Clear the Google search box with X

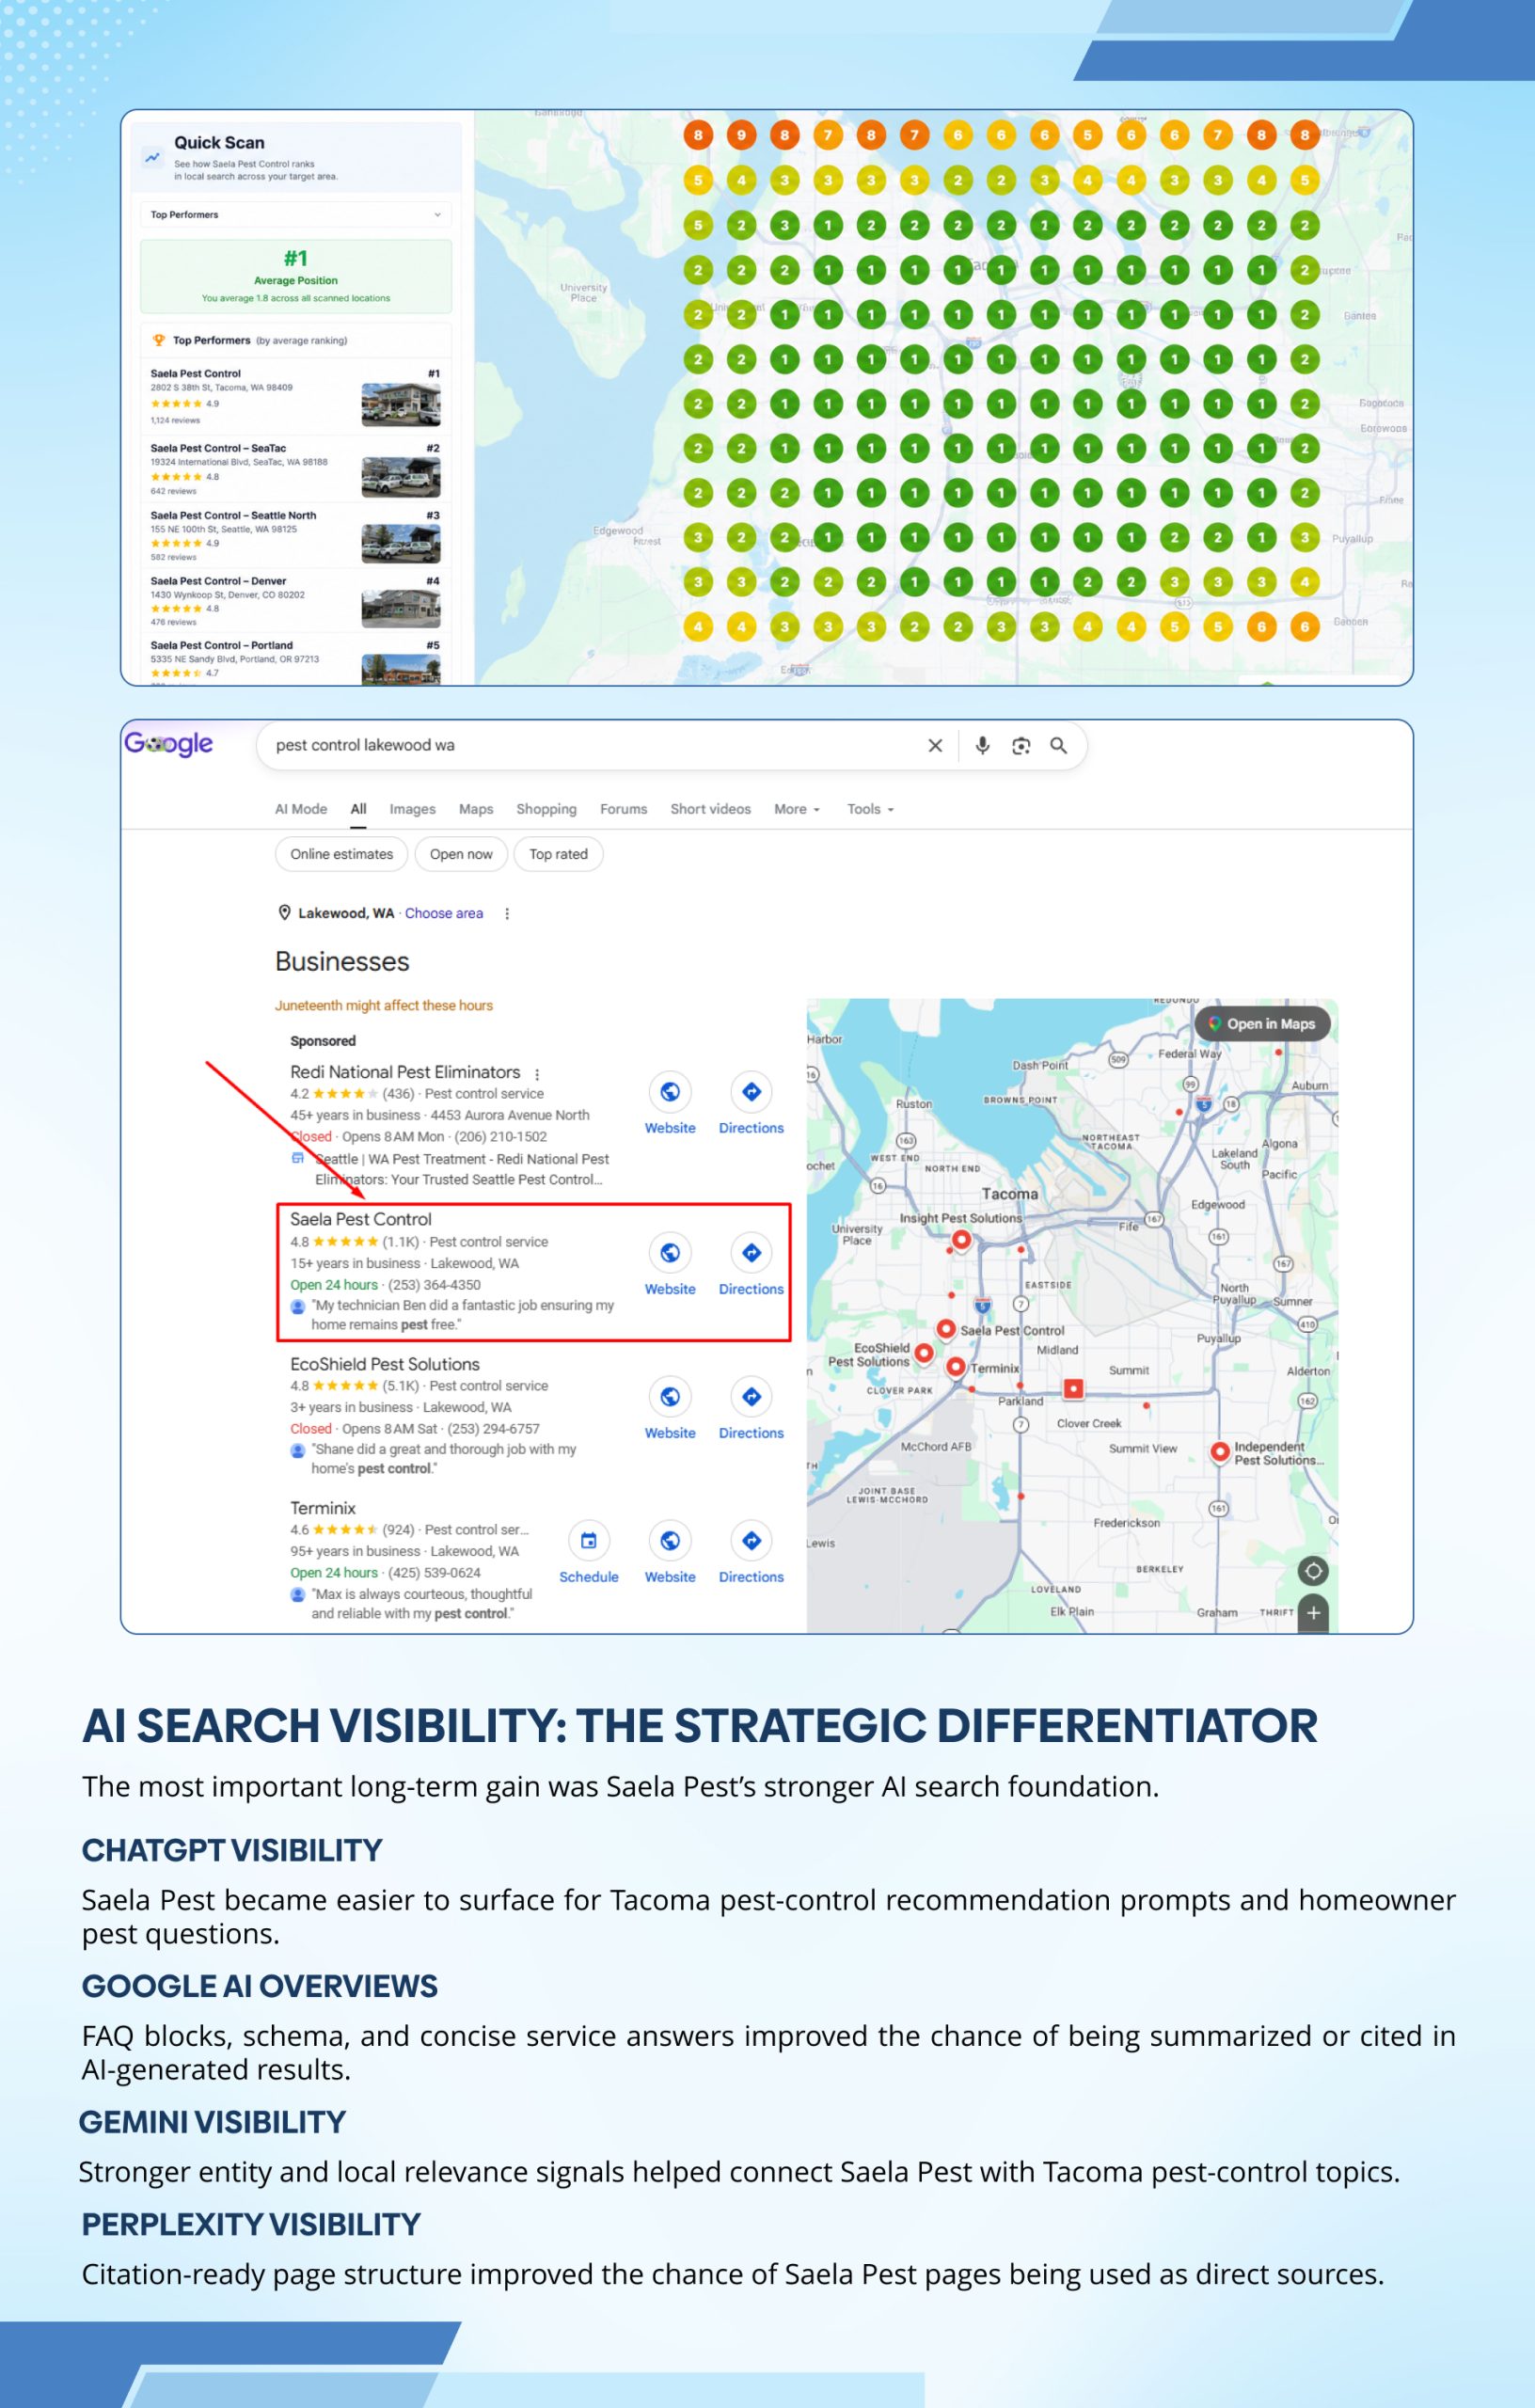935,745
